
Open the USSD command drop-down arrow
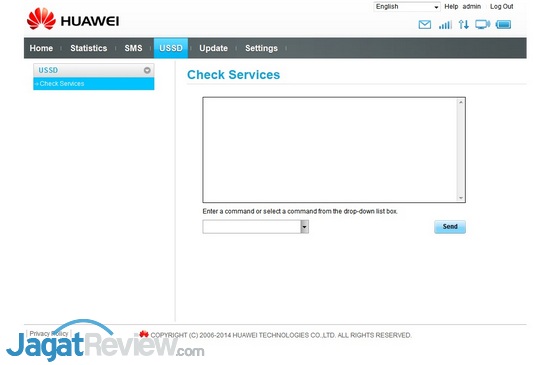click(x=304, y=227)
